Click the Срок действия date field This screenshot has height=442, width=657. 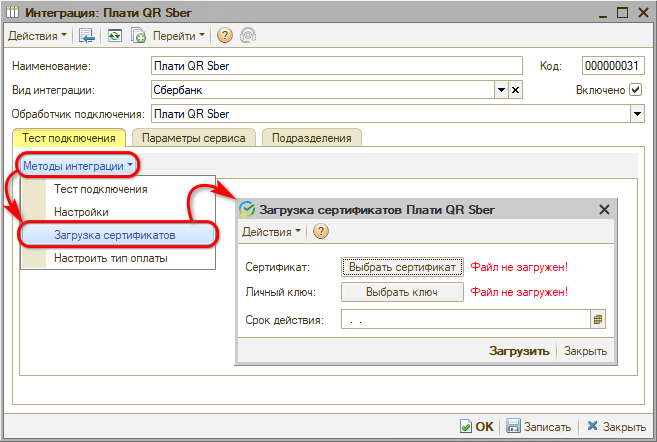[x=466, y=320]
